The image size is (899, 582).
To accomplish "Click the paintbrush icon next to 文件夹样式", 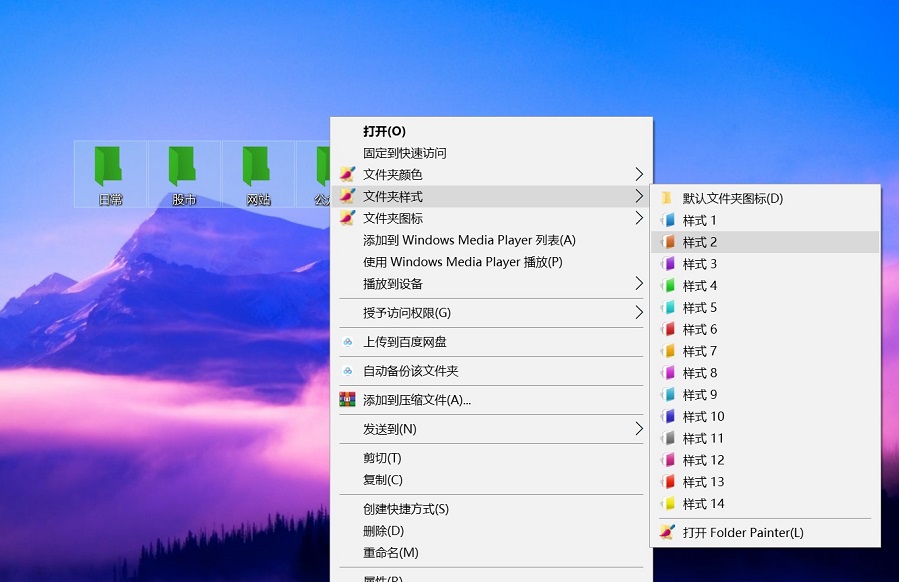I will pyautogui.click(x=345, y=196).
